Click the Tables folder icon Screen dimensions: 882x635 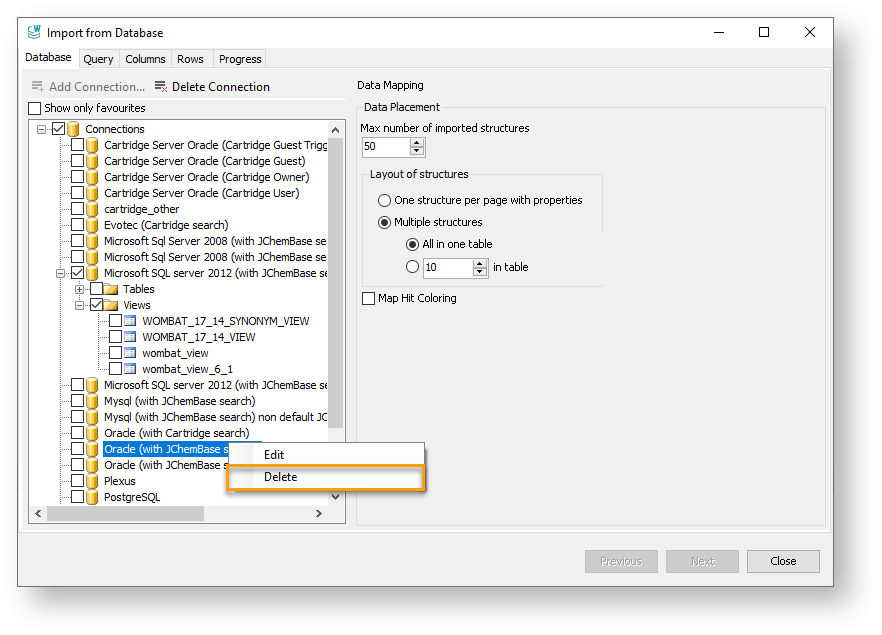111,289
